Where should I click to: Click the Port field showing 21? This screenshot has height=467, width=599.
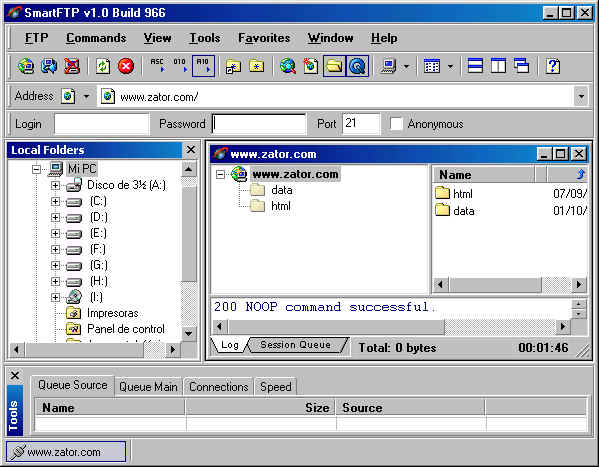coord(361,124)
